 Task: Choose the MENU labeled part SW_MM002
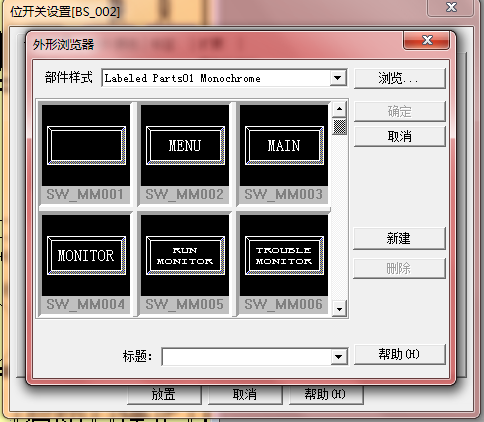(x=185, y=154)
